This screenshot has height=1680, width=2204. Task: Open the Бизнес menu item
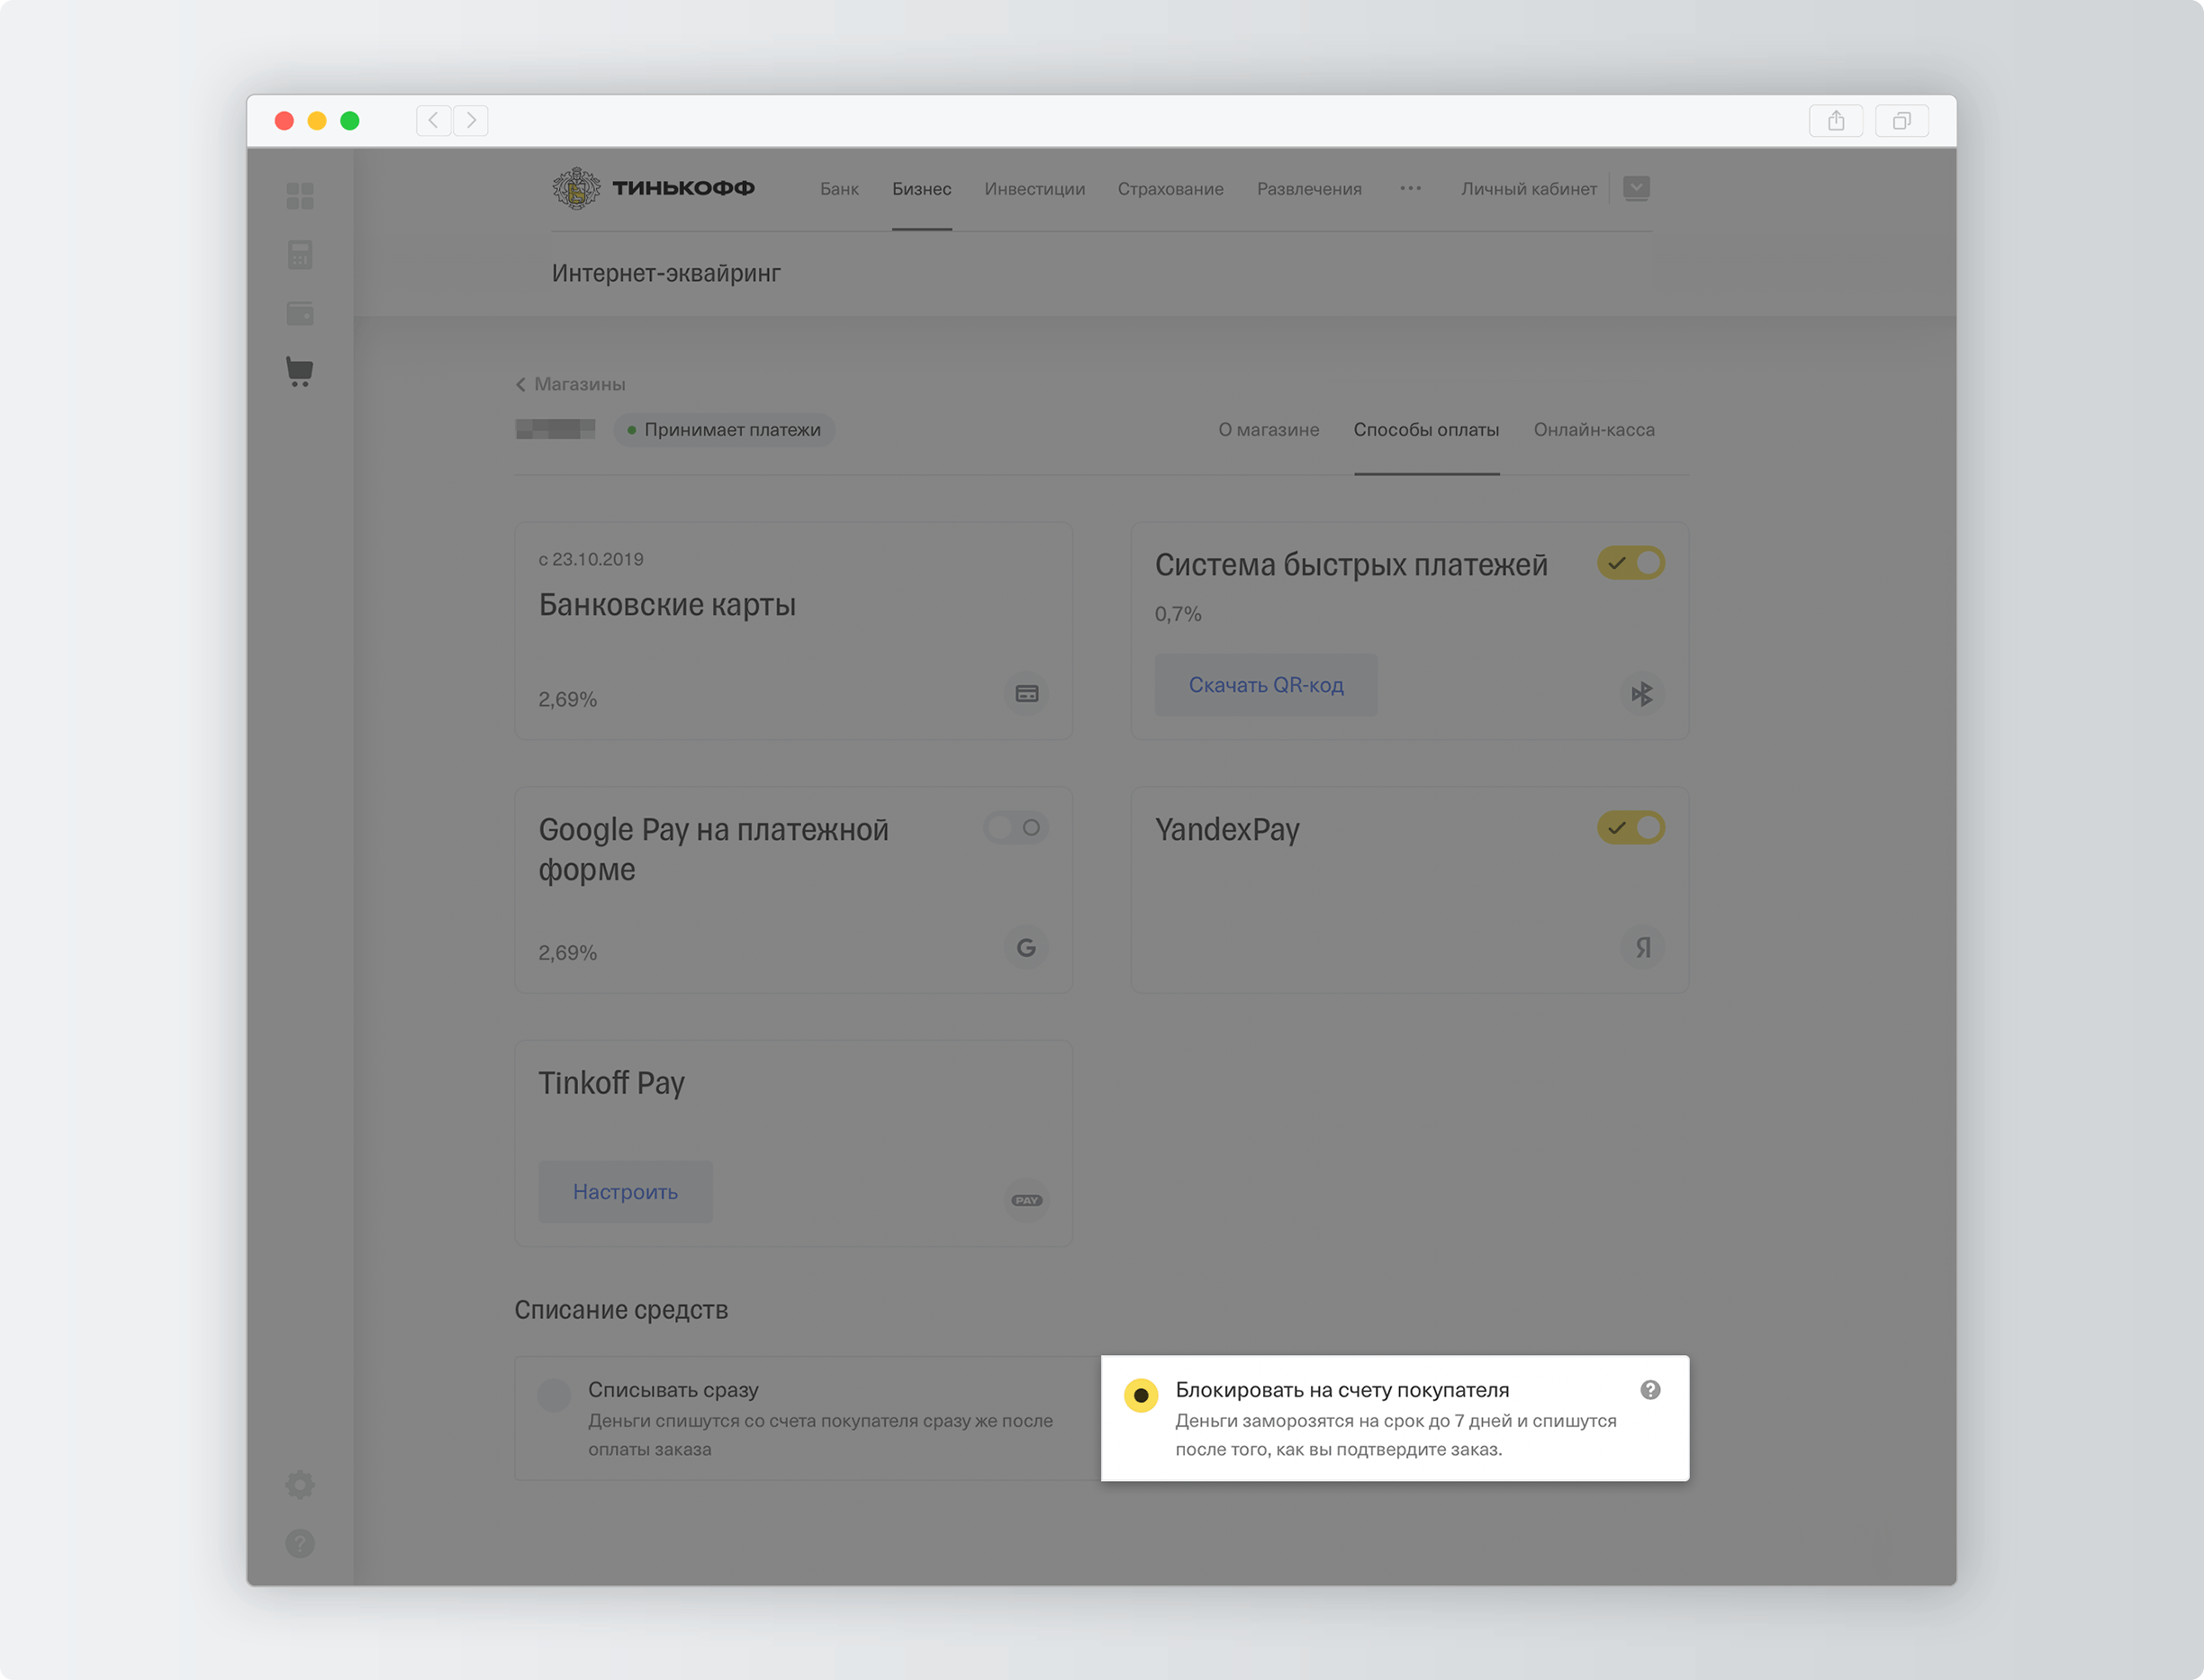point(922,189)
